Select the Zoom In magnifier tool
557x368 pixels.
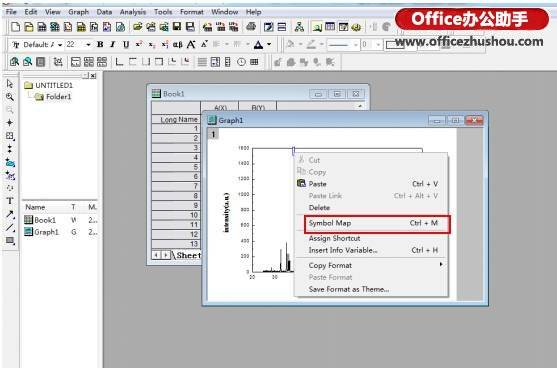pyautogui.click(x=10, y=97)
